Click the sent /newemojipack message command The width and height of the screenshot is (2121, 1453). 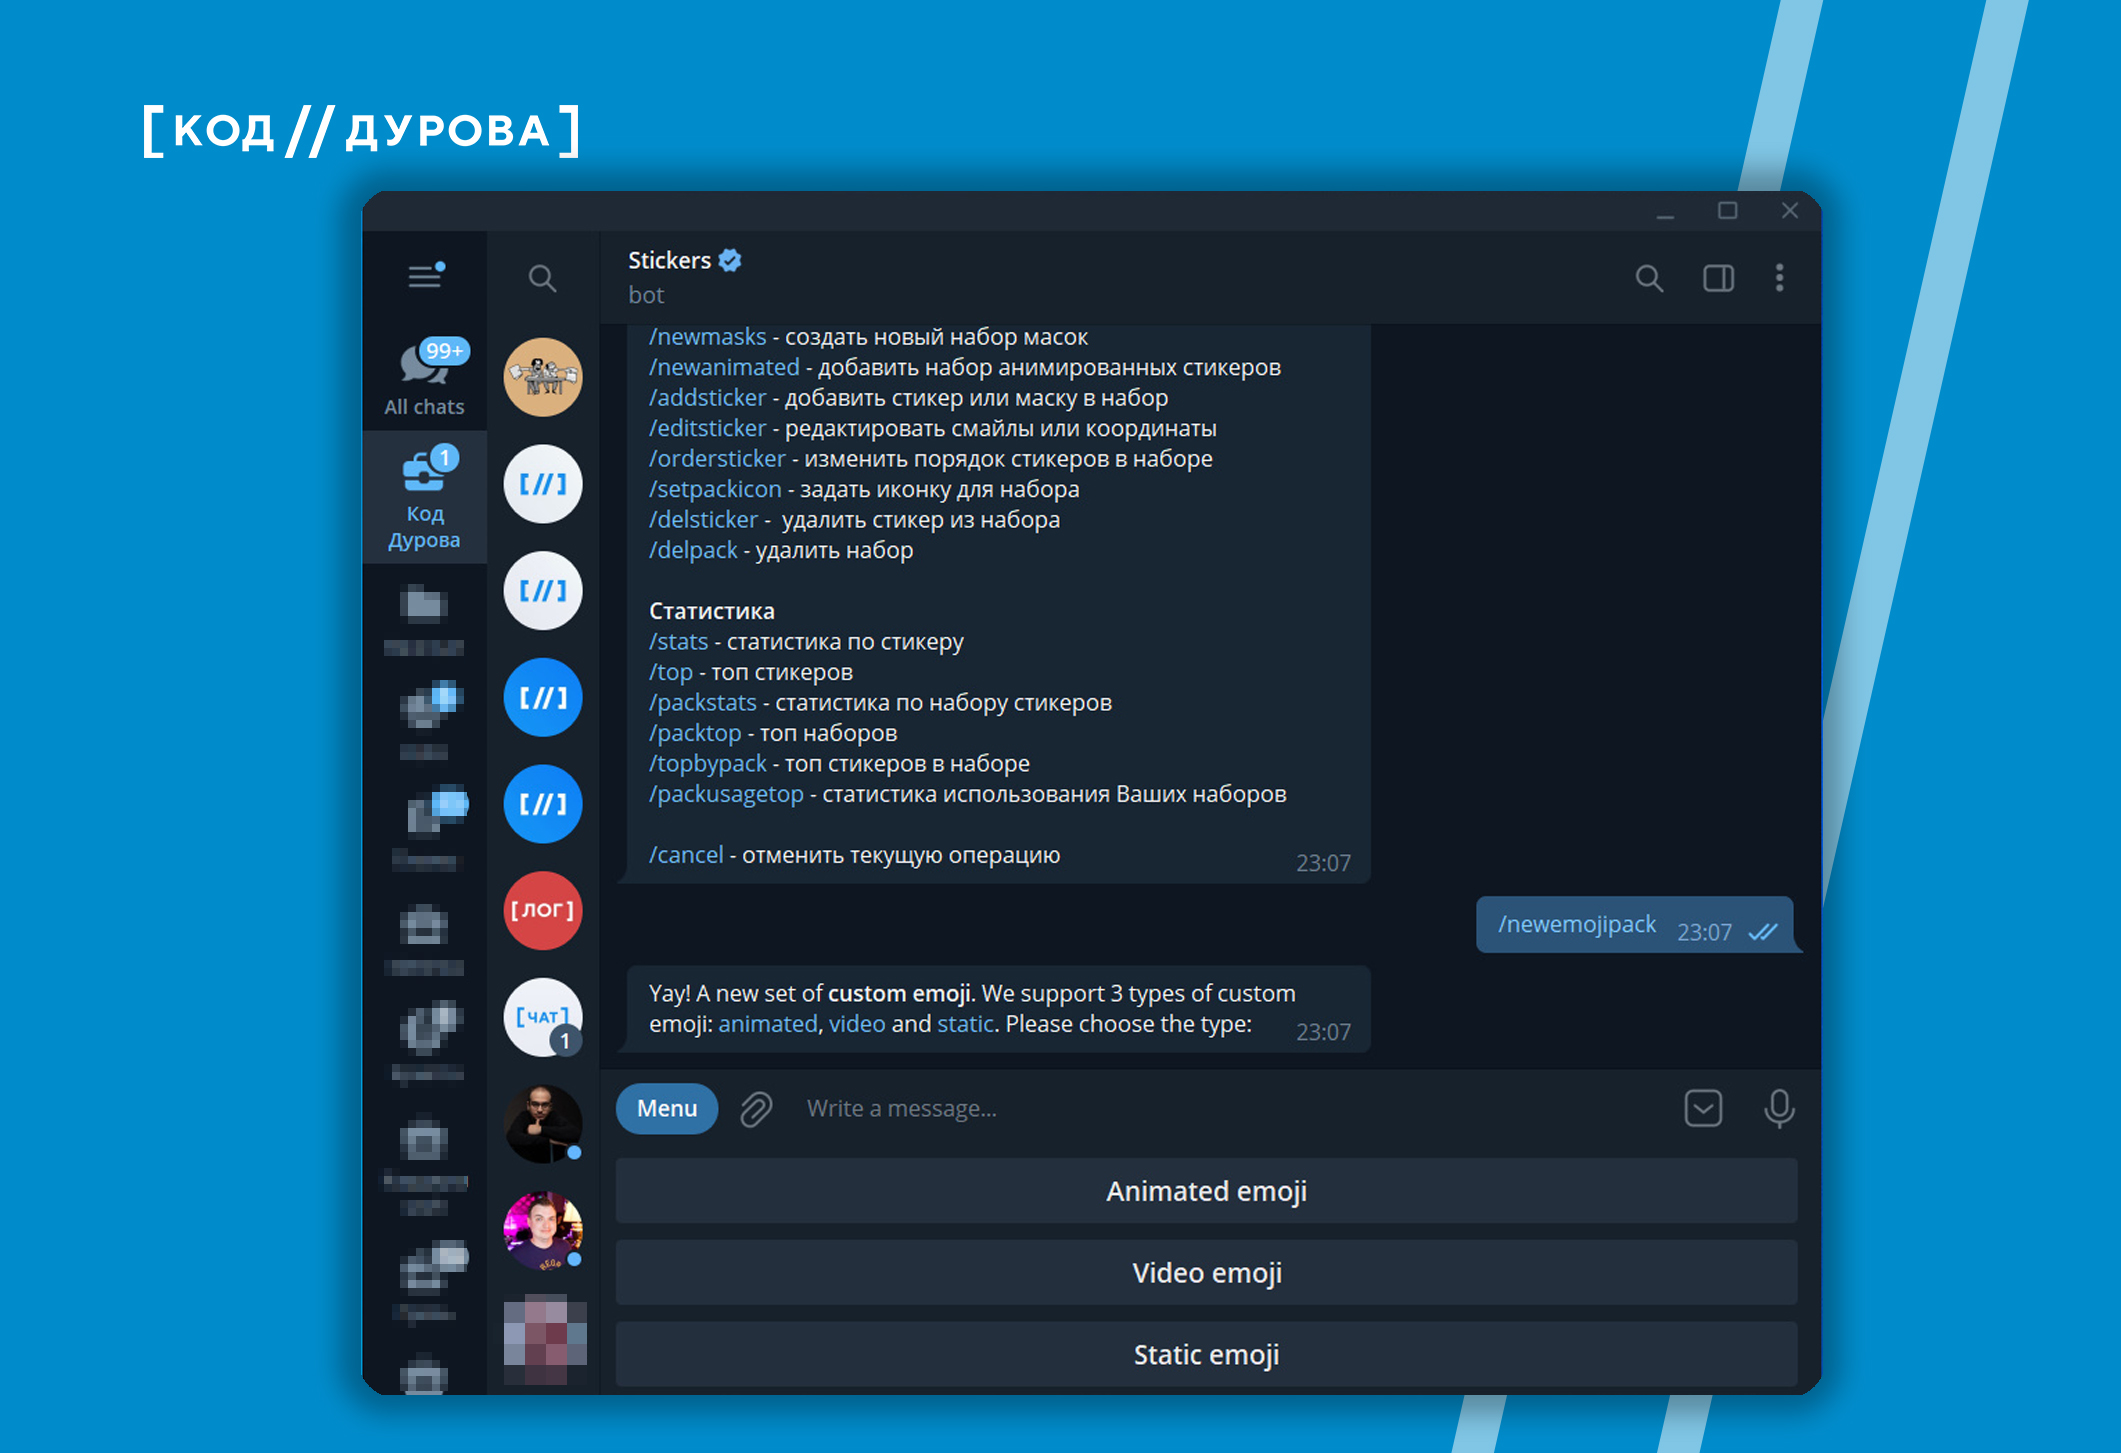pos(1577,925)
